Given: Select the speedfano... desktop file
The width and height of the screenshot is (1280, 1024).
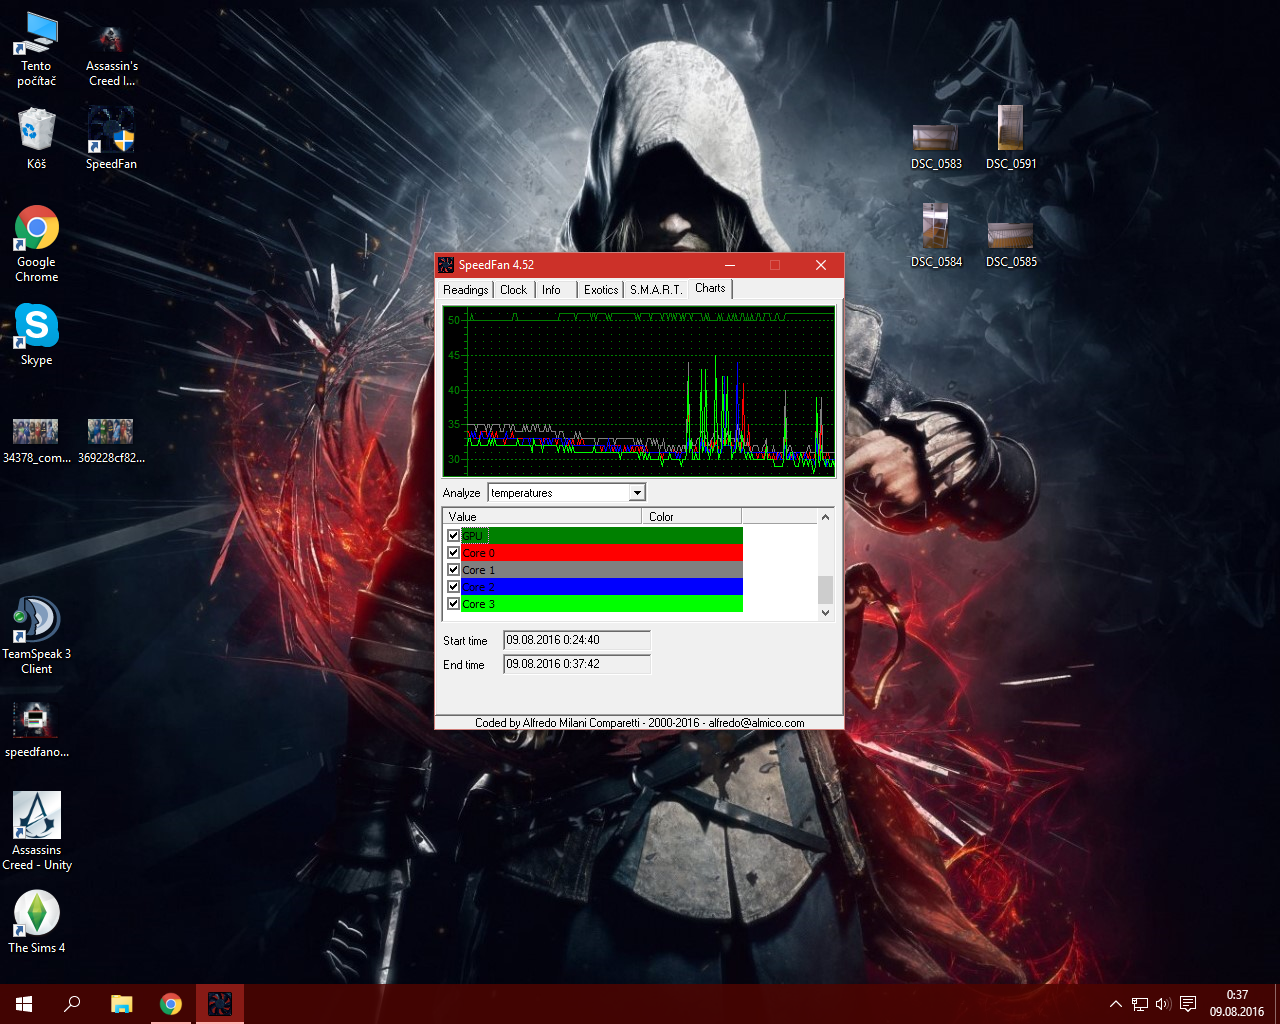Looking at the screenshot, I should 37,730.
